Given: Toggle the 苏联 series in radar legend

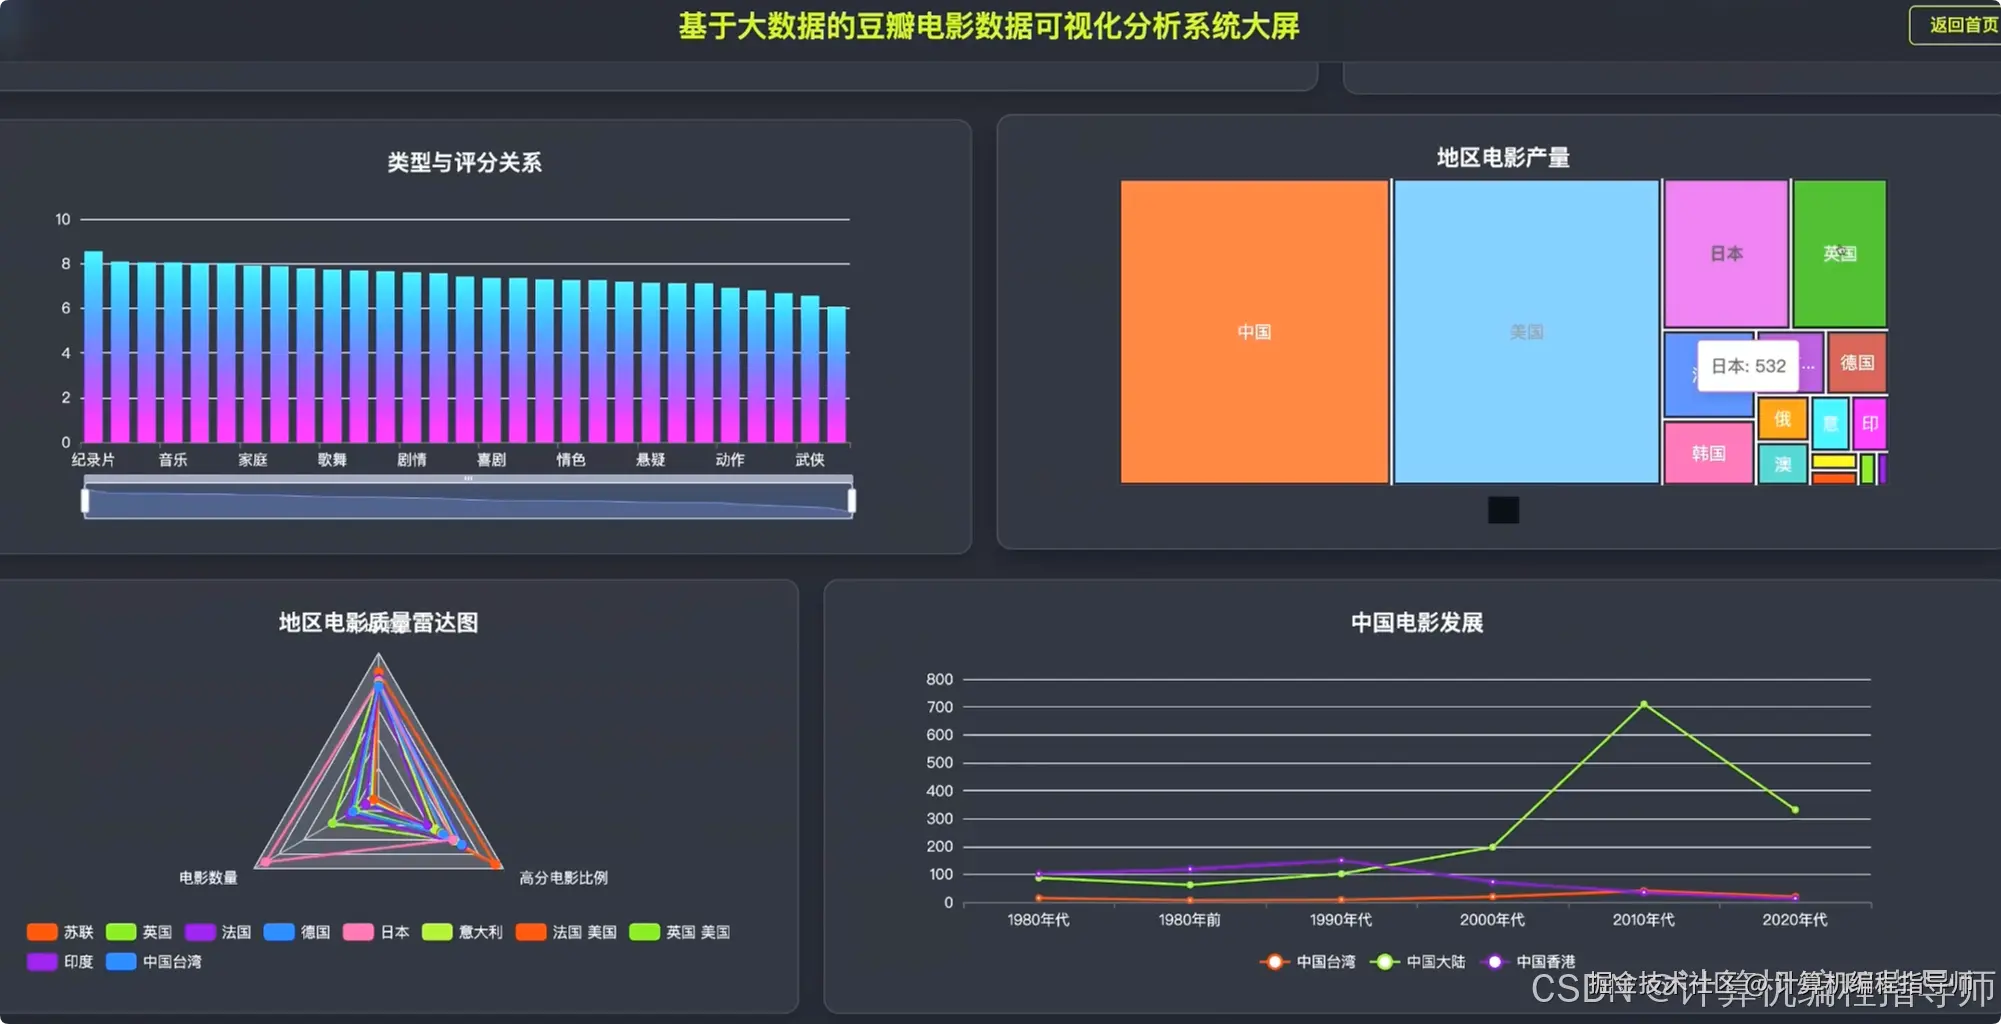Looking at the screenshot, I should 60,932.
